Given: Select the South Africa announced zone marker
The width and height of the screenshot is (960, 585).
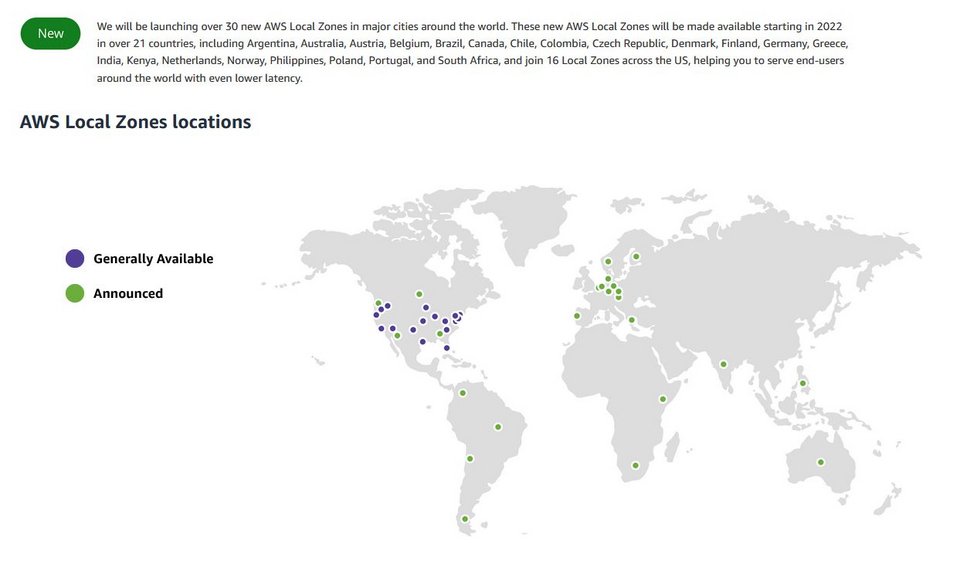Looking at the screenshot, I should click(635, 465).
